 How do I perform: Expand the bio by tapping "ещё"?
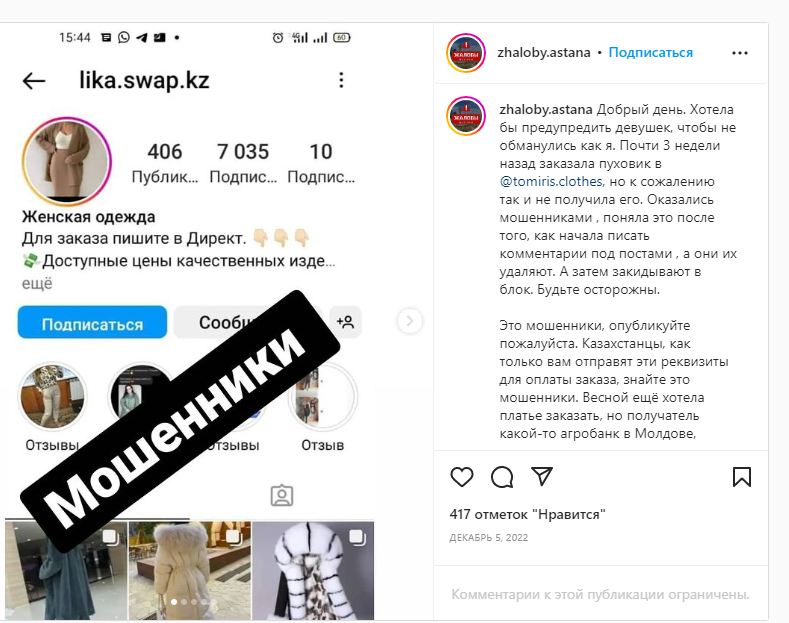37,283
